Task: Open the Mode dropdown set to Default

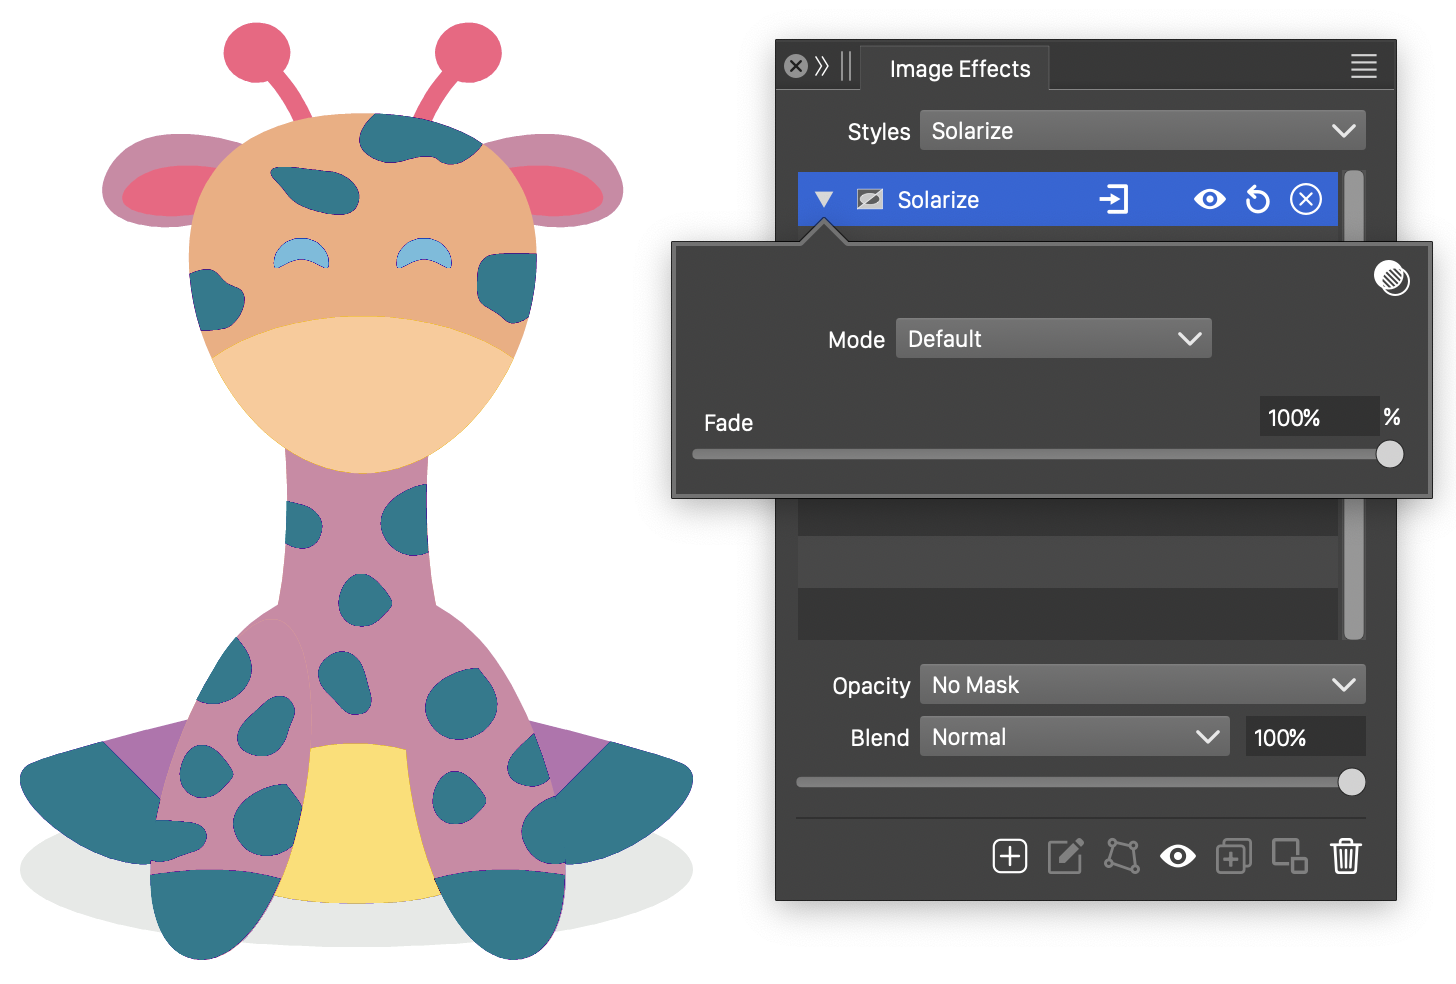Action: [1053, 339]
